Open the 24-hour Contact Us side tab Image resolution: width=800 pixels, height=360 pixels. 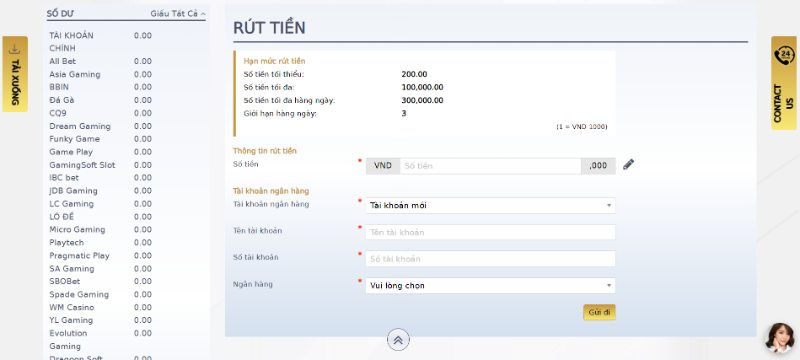(x=784, y=83)
